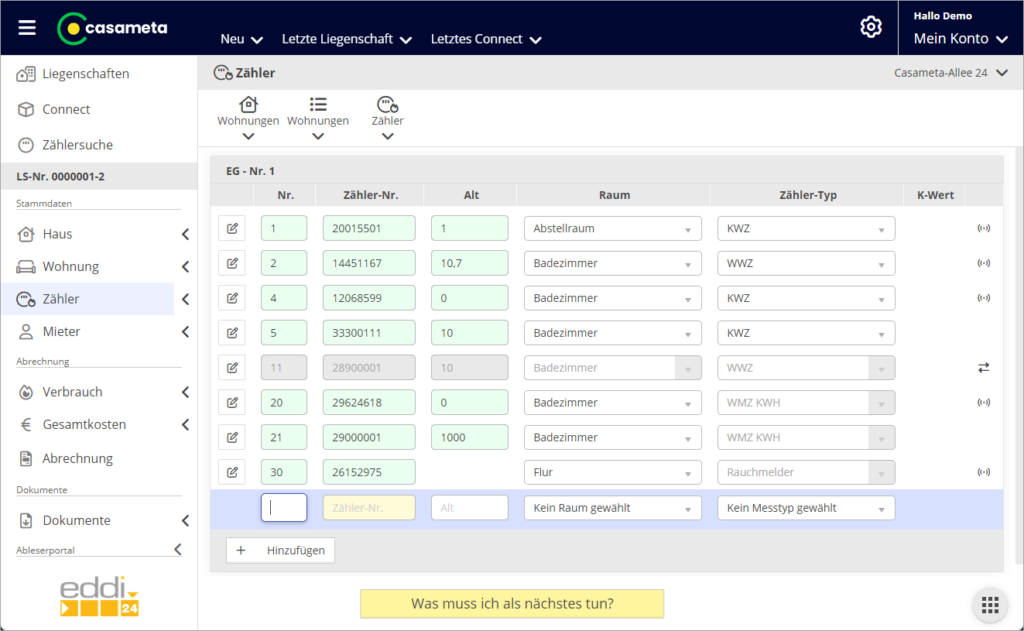Open the Mein Konto menu

point(963,39)
